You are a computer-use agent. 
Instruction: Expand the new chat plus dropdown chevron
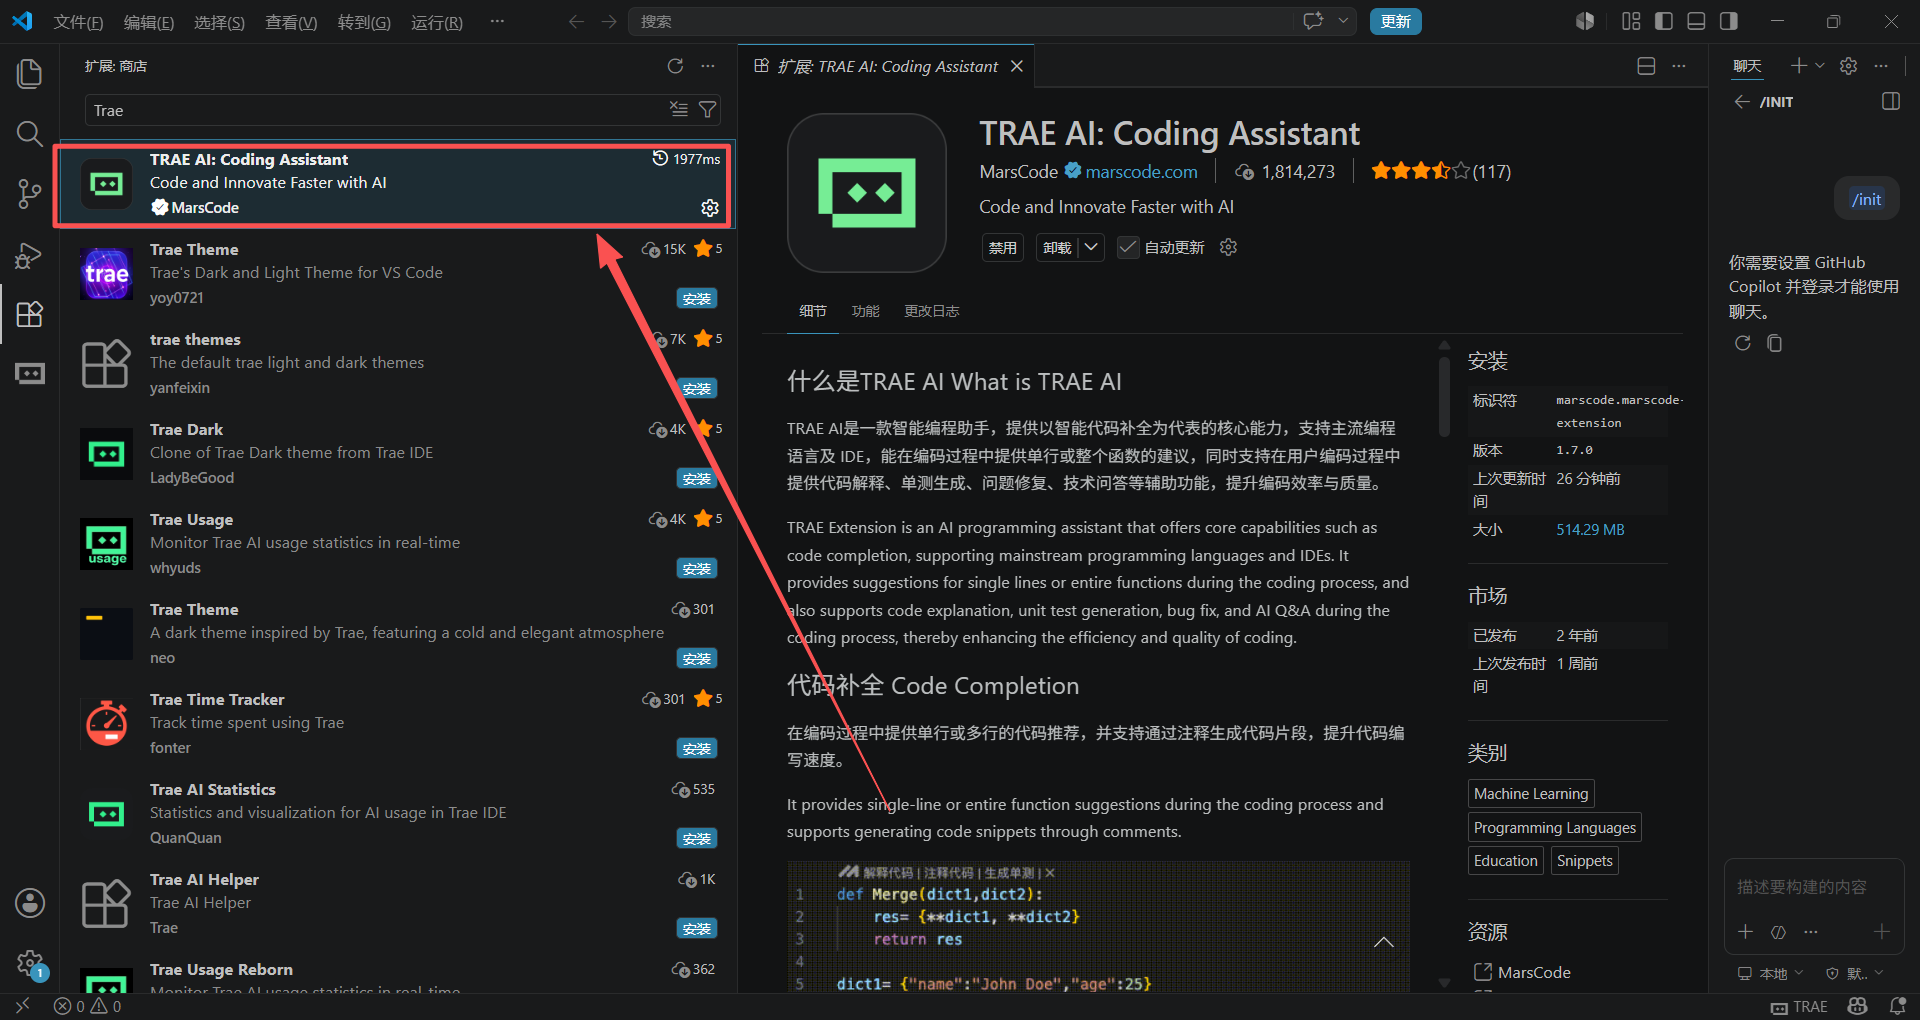point(1820,66)
